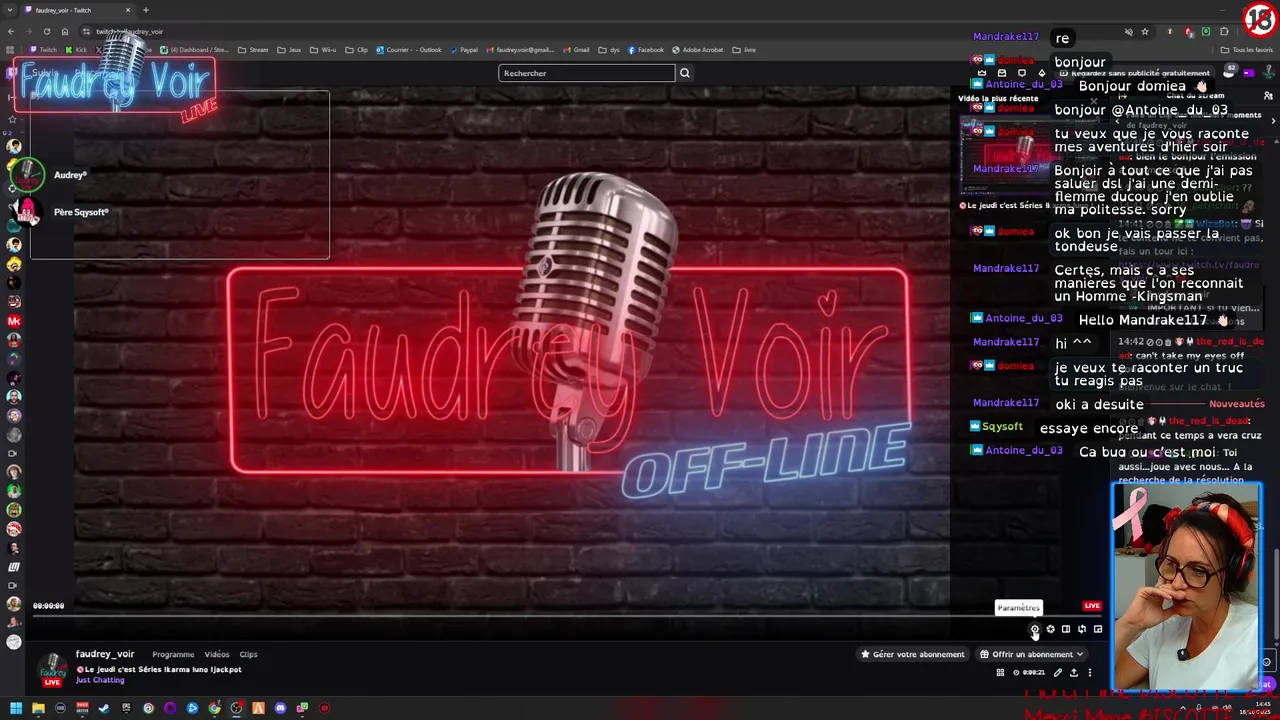The image size is (1280, 720).
Task: Click the Audrey® name in overlay panel
Action: [x=70, y=175]
